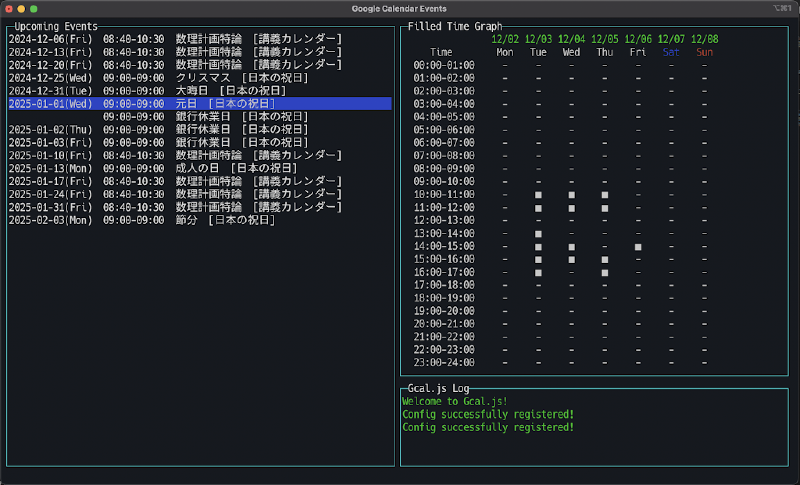Click the Wednesday 10:00-11:00 filled block
Image resolution: width=800 pixels, height=485 pixels.
click(x=571, y=195)
